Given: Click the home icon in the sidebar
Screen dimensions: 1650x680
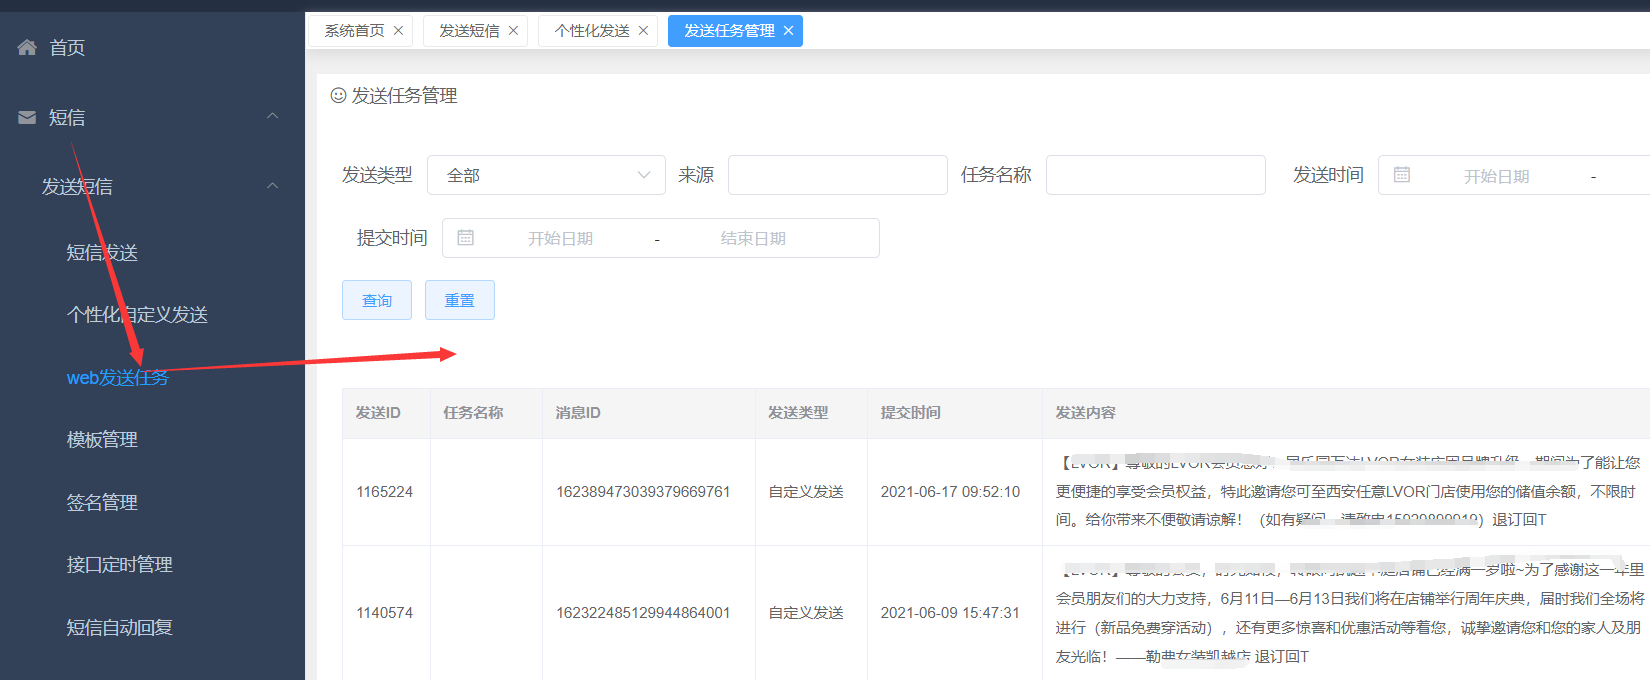Looking at the screenshot, I should pos(27,47).
